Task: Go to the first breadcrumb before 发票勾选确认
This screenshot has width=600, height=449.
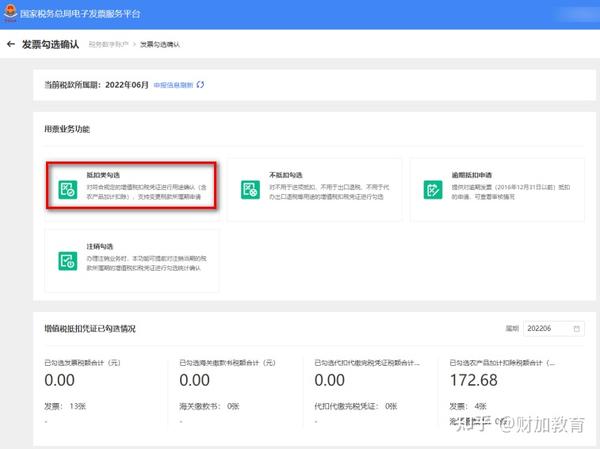Action: (108, 44)
